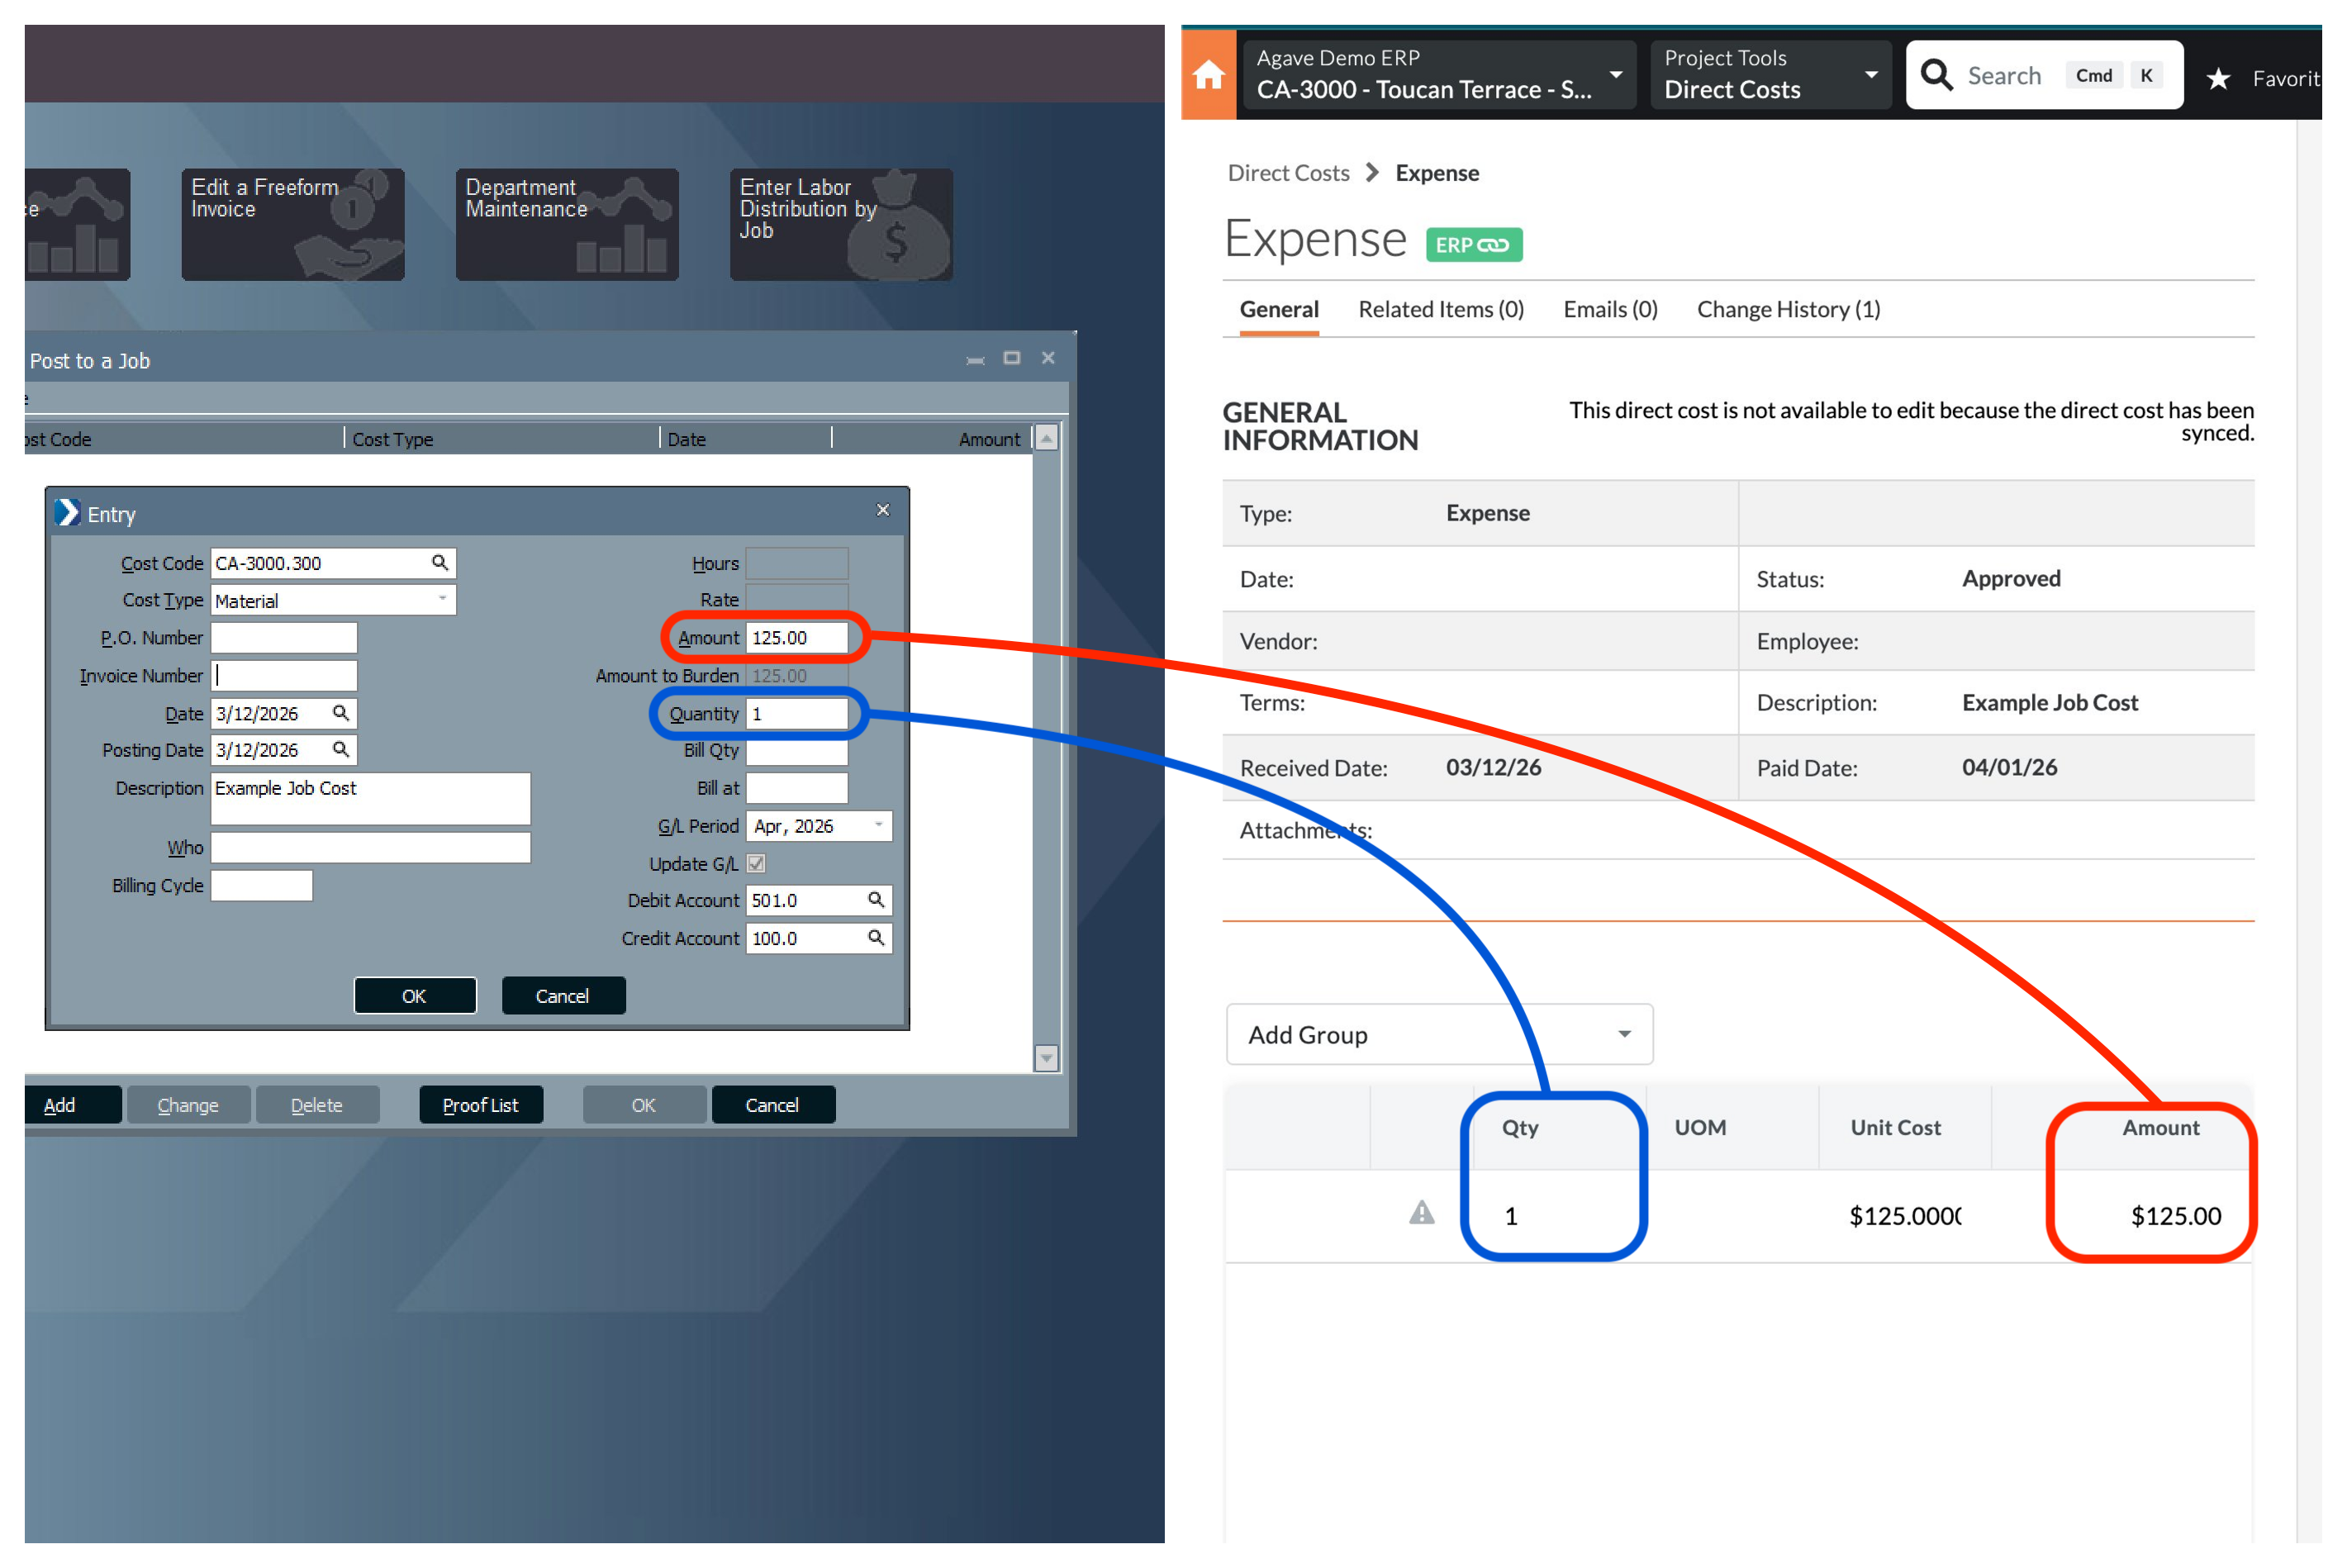Image resolution: width=2347 pixels, height=1568 pixels.
Task: Click the Favorites star icon
Action: click(x=2220, y=78)
